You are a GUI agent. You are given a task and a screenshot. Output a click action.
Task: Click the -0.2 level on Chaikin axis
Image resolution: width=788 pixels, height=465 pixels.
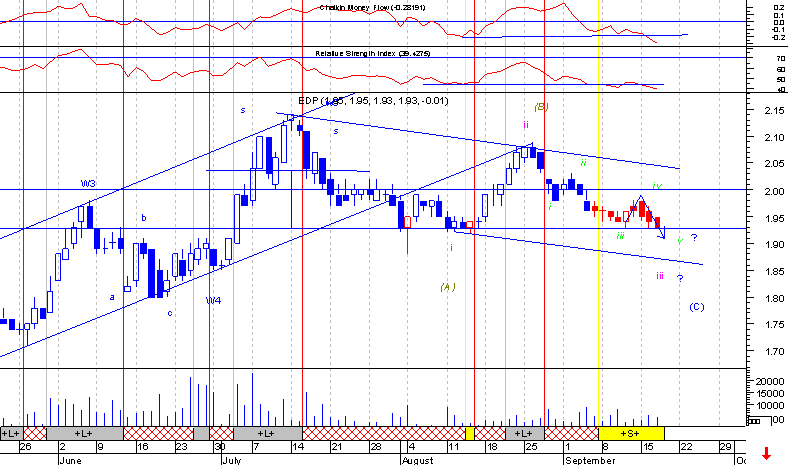pyautogui.click(x=778, y=37)
